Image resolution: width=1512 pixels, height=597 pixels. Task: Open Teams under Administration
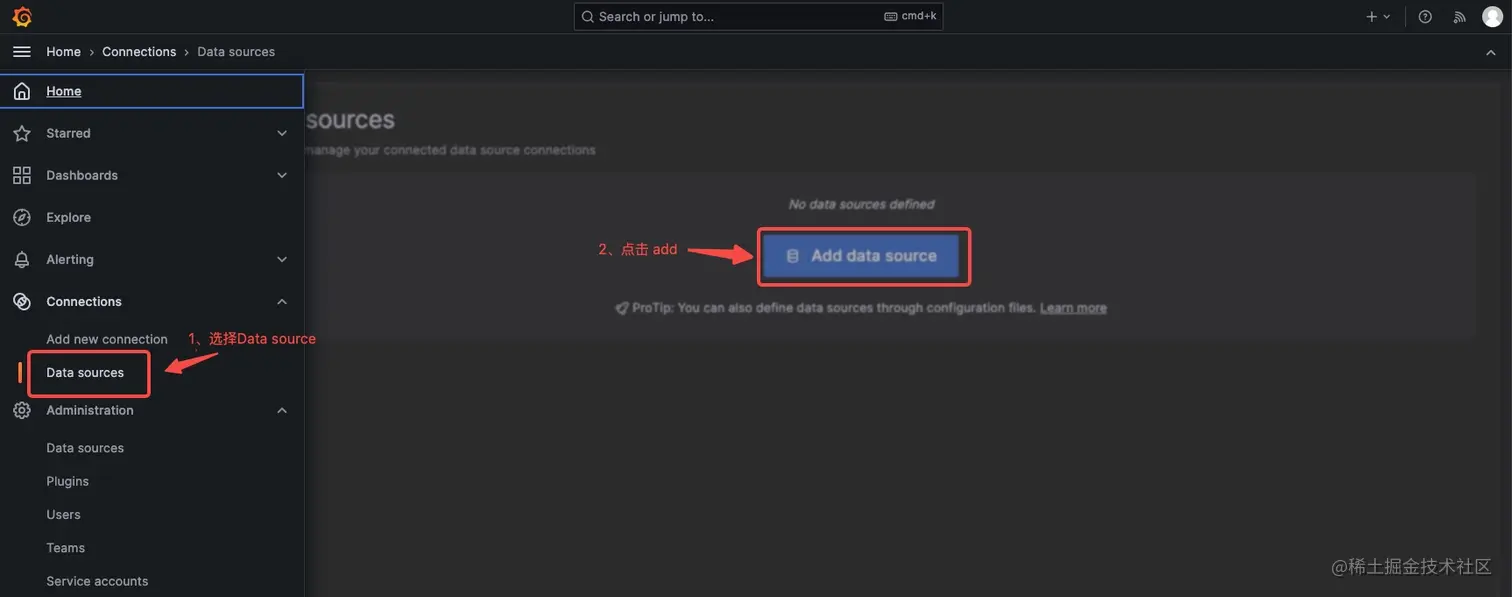tap(65, 547)
